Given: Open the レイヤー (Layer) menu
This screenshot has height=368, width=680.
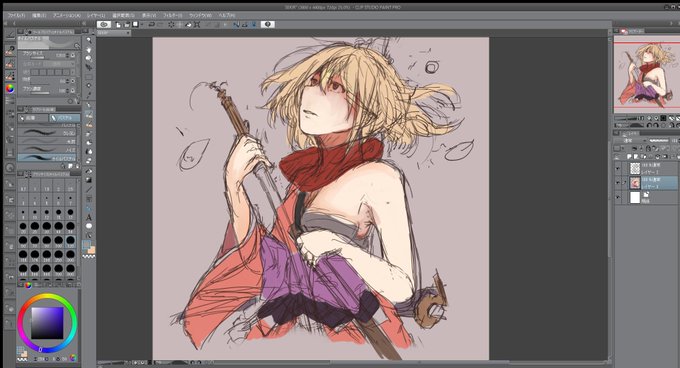Looking at the screenshot, I should coord(96,15).
